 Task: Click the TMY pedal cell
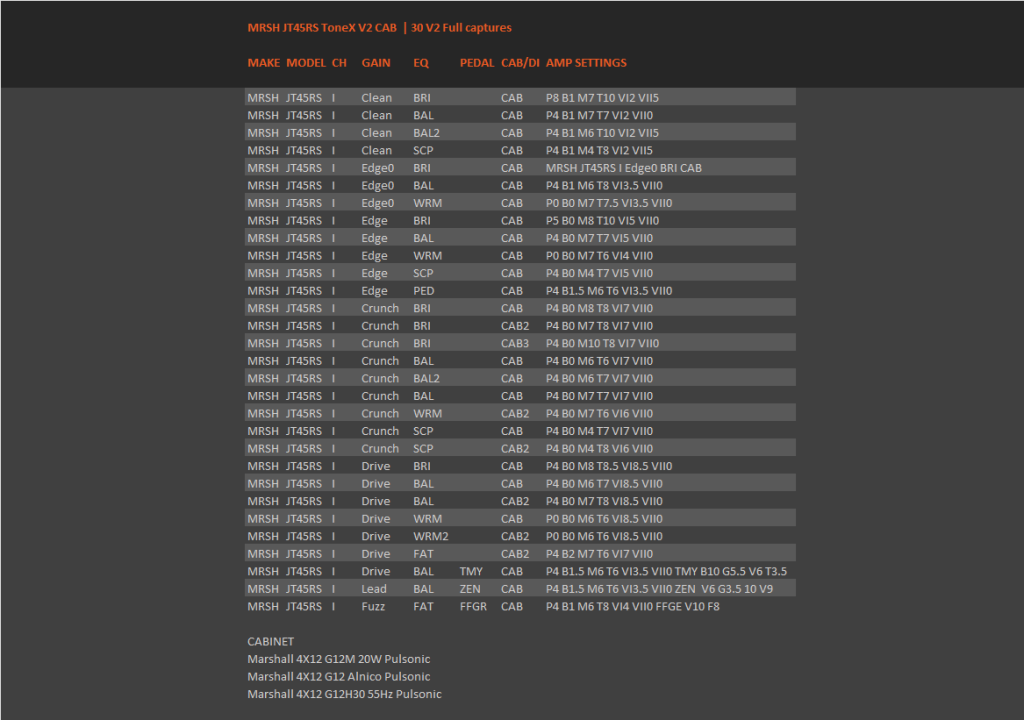[x=472, y=572]
